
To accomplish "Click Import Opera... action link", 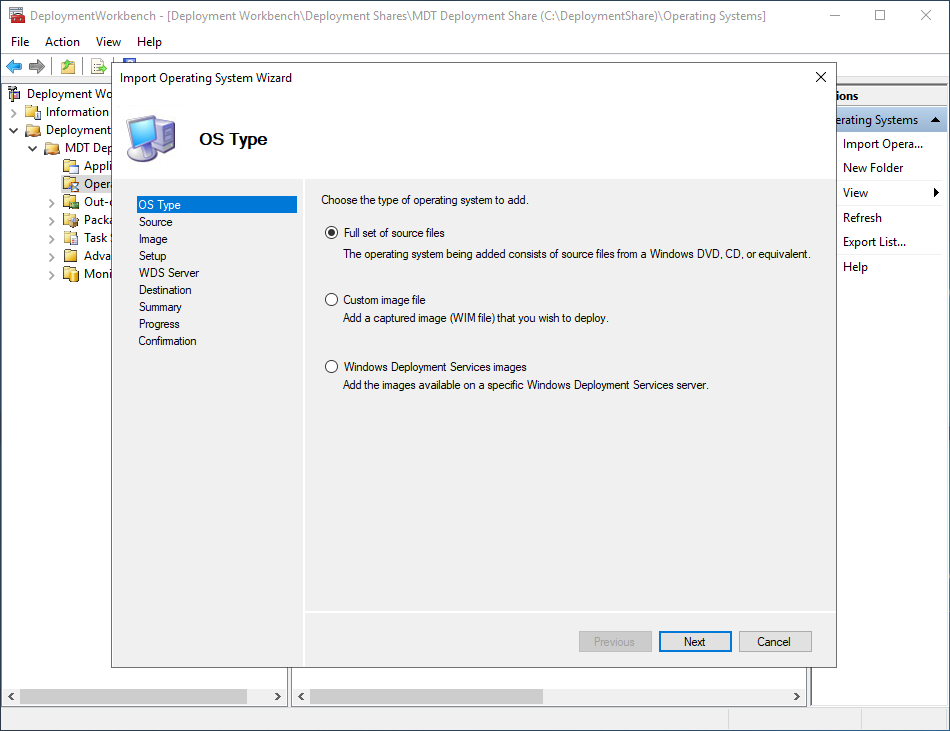I will pos(883,144).
